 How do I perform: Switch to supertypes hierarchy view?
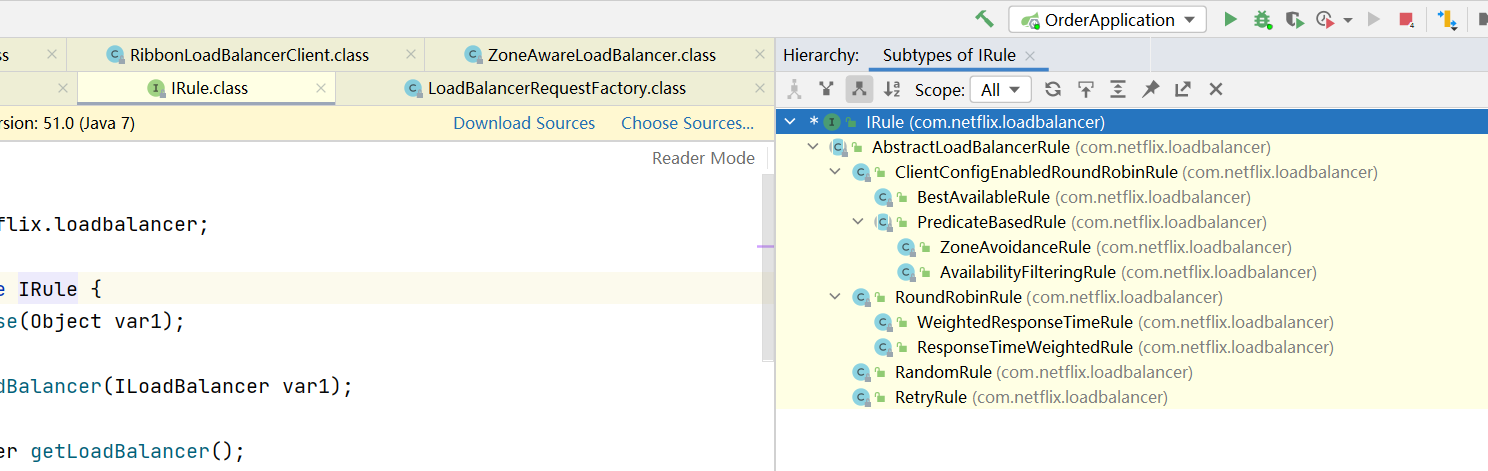(x=826, y=89)
